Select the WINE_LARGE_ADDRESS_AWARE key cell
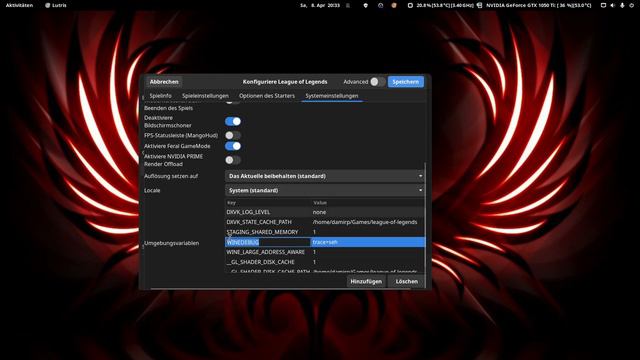Image resolution: width=640 pixels, height=360 pixels. (268, 252)
